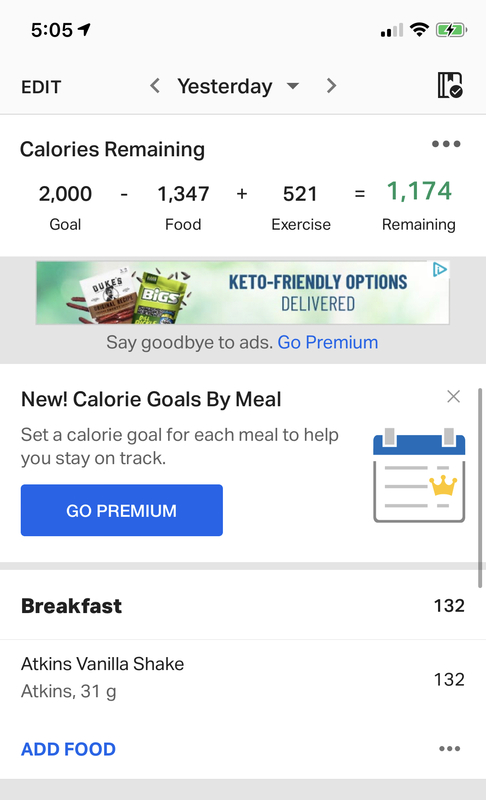Select the Breakfast meal header
Viewport: 486px width, 800px height.
pos(243,606)
